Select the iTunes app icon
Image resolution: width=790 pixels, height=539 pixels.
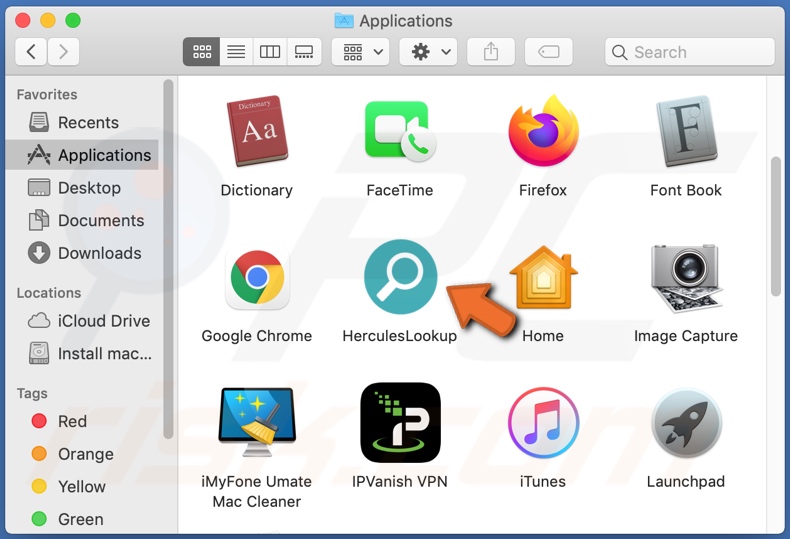542,423
